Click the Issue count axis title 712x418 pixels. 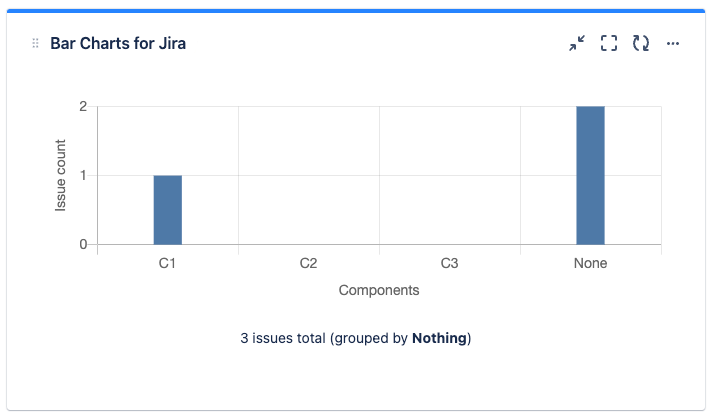tap(61, 176)
